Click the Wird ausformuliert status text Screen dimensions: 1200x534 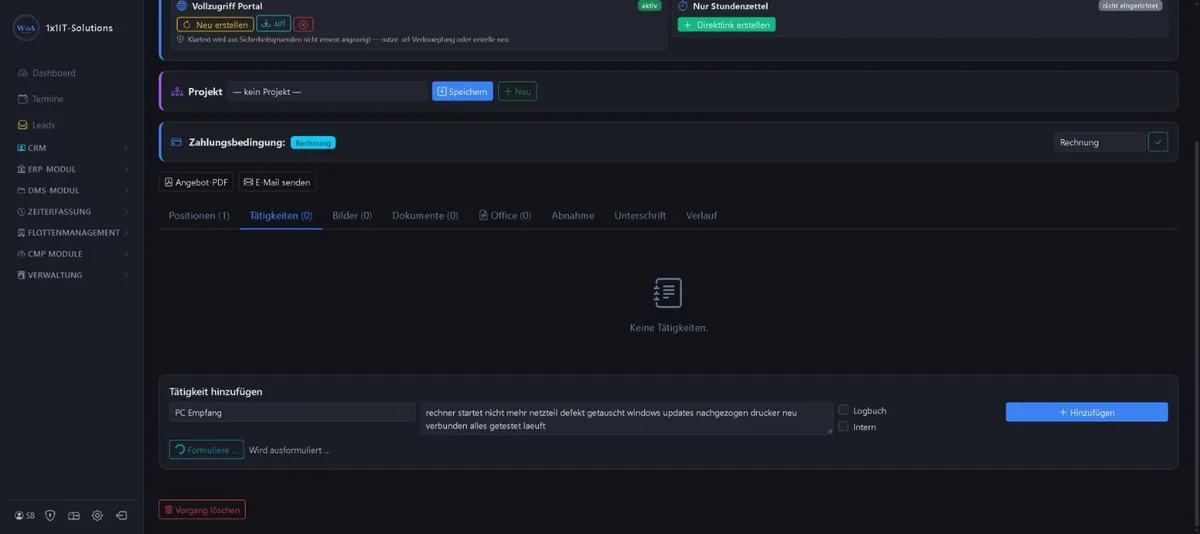[x=289, y=450]
